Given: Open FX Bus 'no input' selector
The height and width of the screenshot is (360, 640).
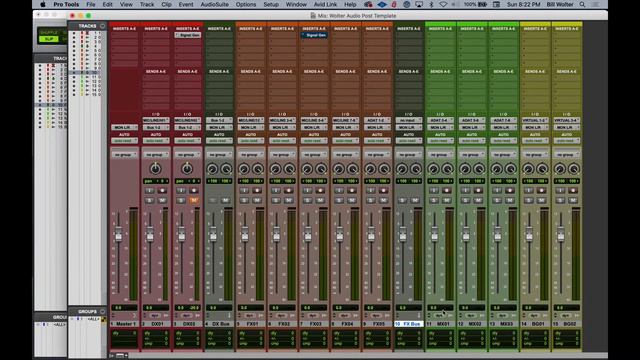Looking at the screenshot, I should point(409,120).
